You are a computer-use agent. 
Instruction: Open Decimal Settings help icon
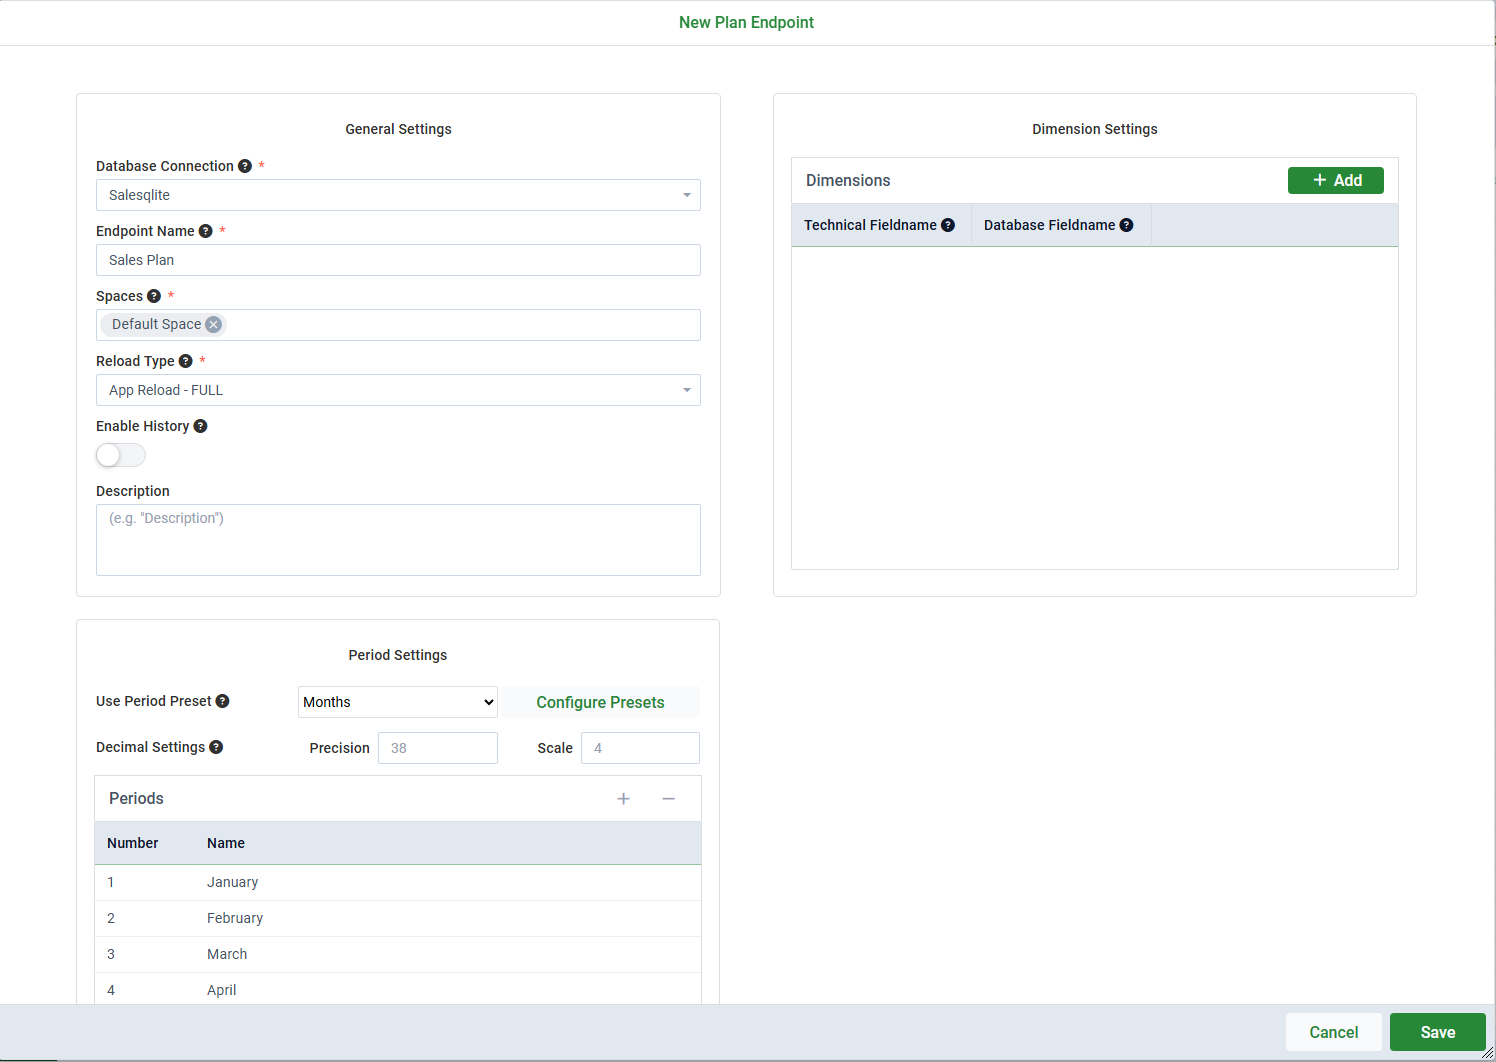(x=216, y=747)
